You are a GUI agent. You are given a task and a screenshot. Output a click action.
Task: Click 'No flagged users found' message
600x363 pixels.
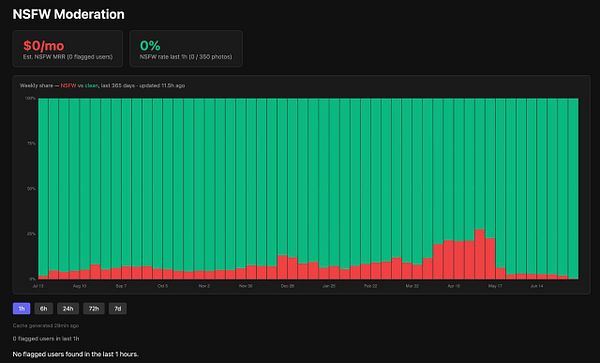(x=75, y=354)
